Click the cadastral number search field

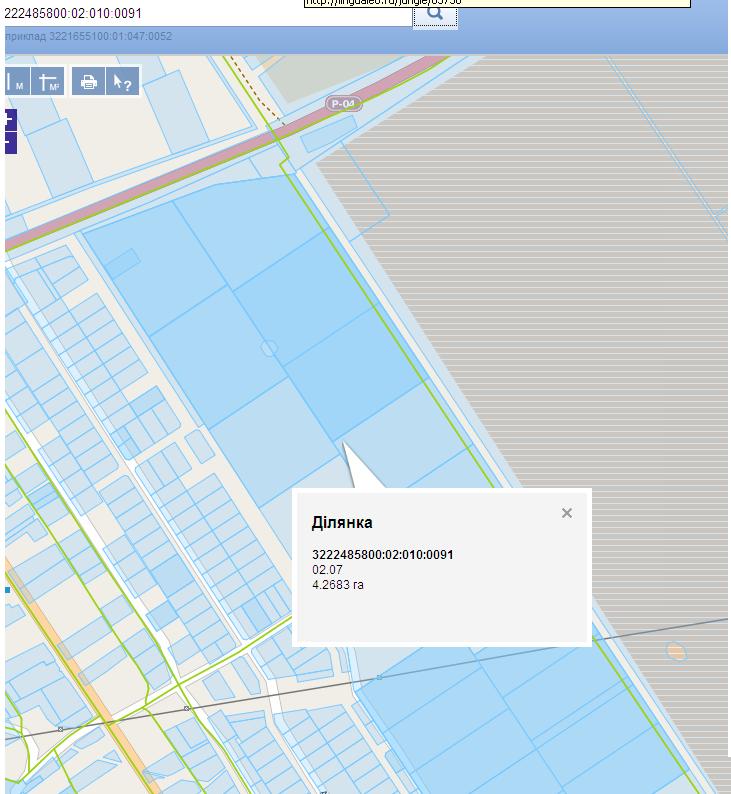(x=200, y=14)
